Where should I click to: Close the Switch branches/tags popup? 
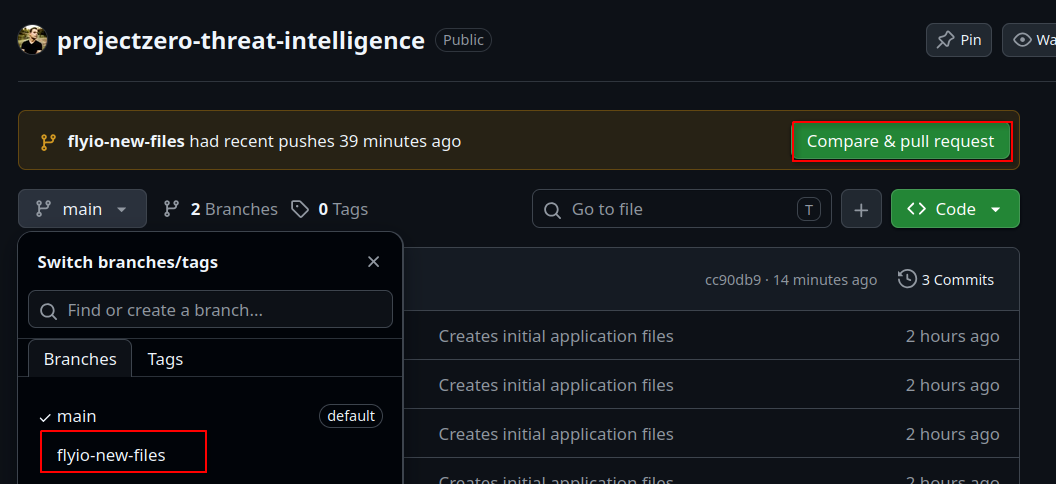(374, 262)
